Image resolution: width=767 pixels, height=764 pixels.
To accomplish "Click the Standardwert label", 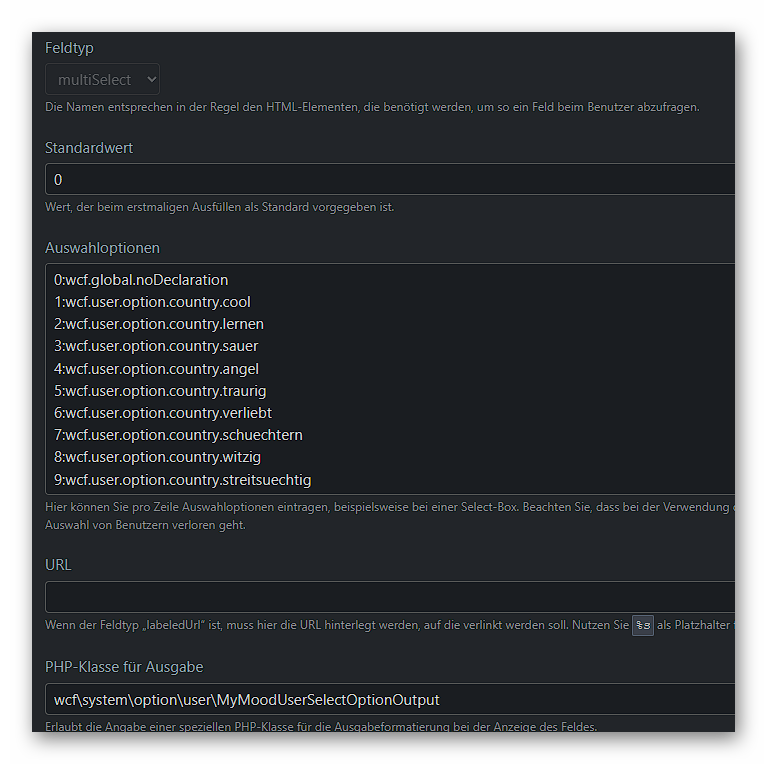I will [x=89, y=147].
